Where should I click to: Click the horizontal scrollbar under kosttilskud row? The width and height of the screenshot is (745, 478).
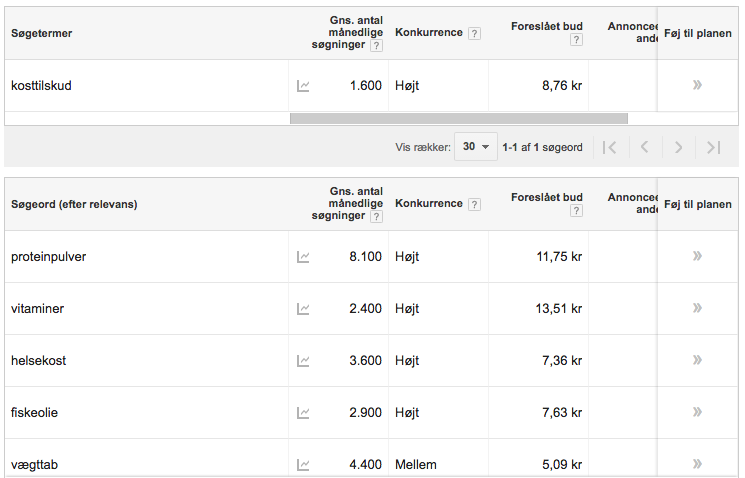click(x=458, y=118)
